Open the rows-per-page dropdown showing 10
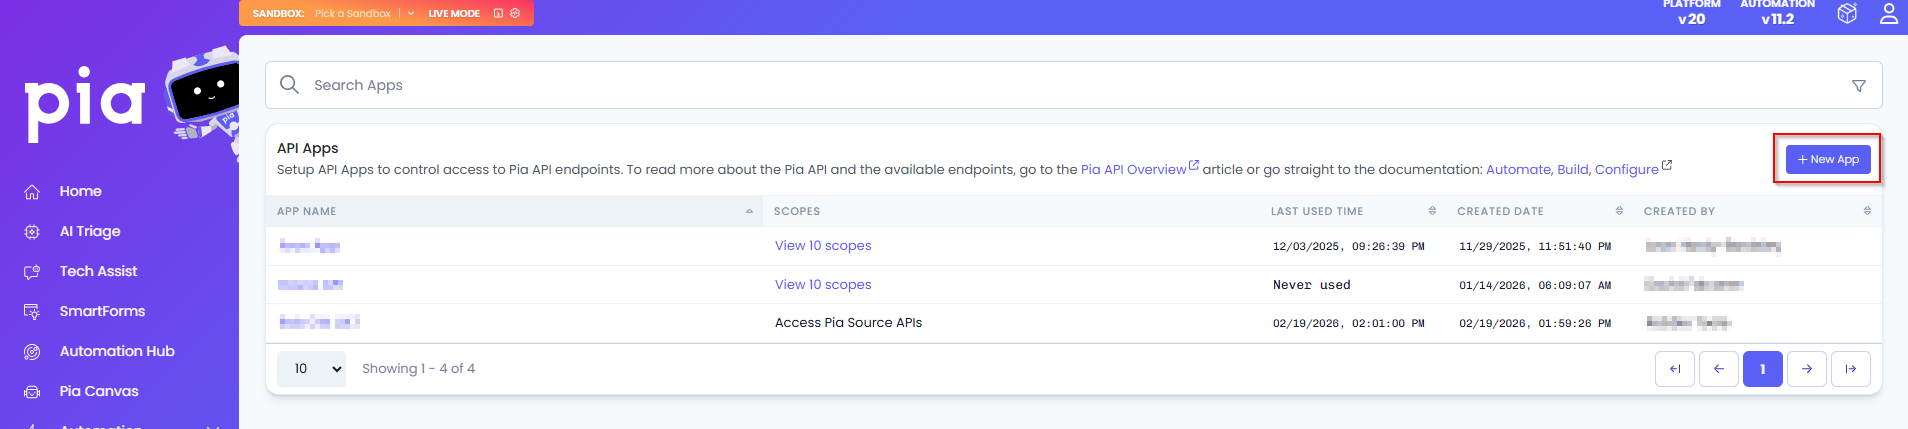Viewport: 1908px width, 429px height. (311, 369)
